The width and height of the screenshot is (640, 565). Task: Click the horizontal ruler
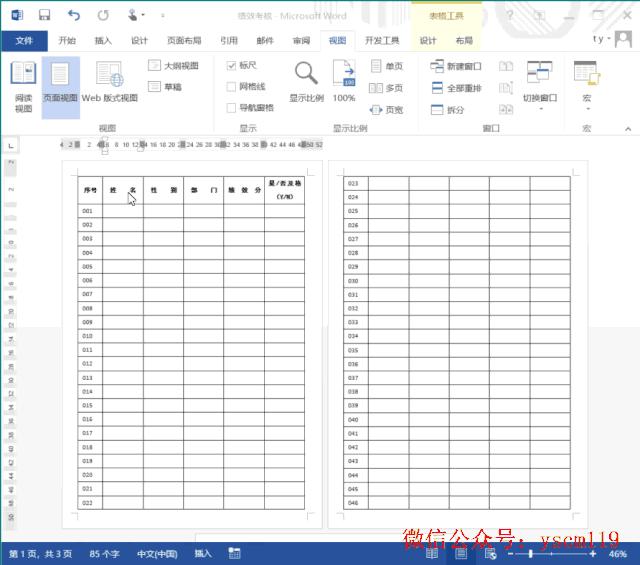[x=192, y=145]
